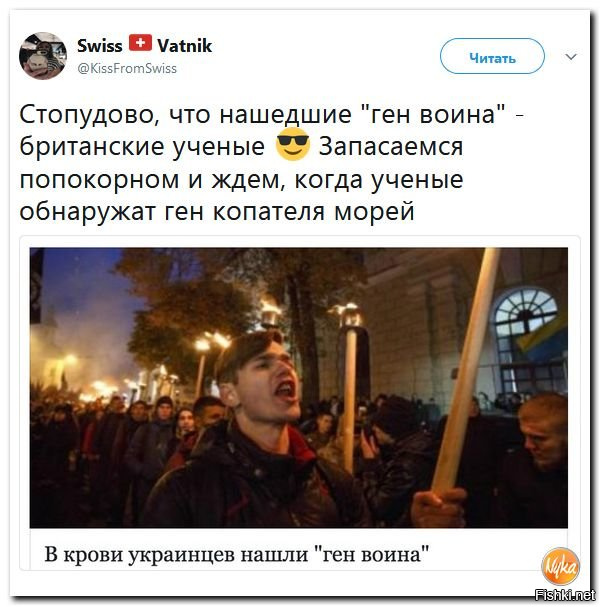601x607 pixels.
Task: Follow the account with the Читать button
Action: point(492,57)
